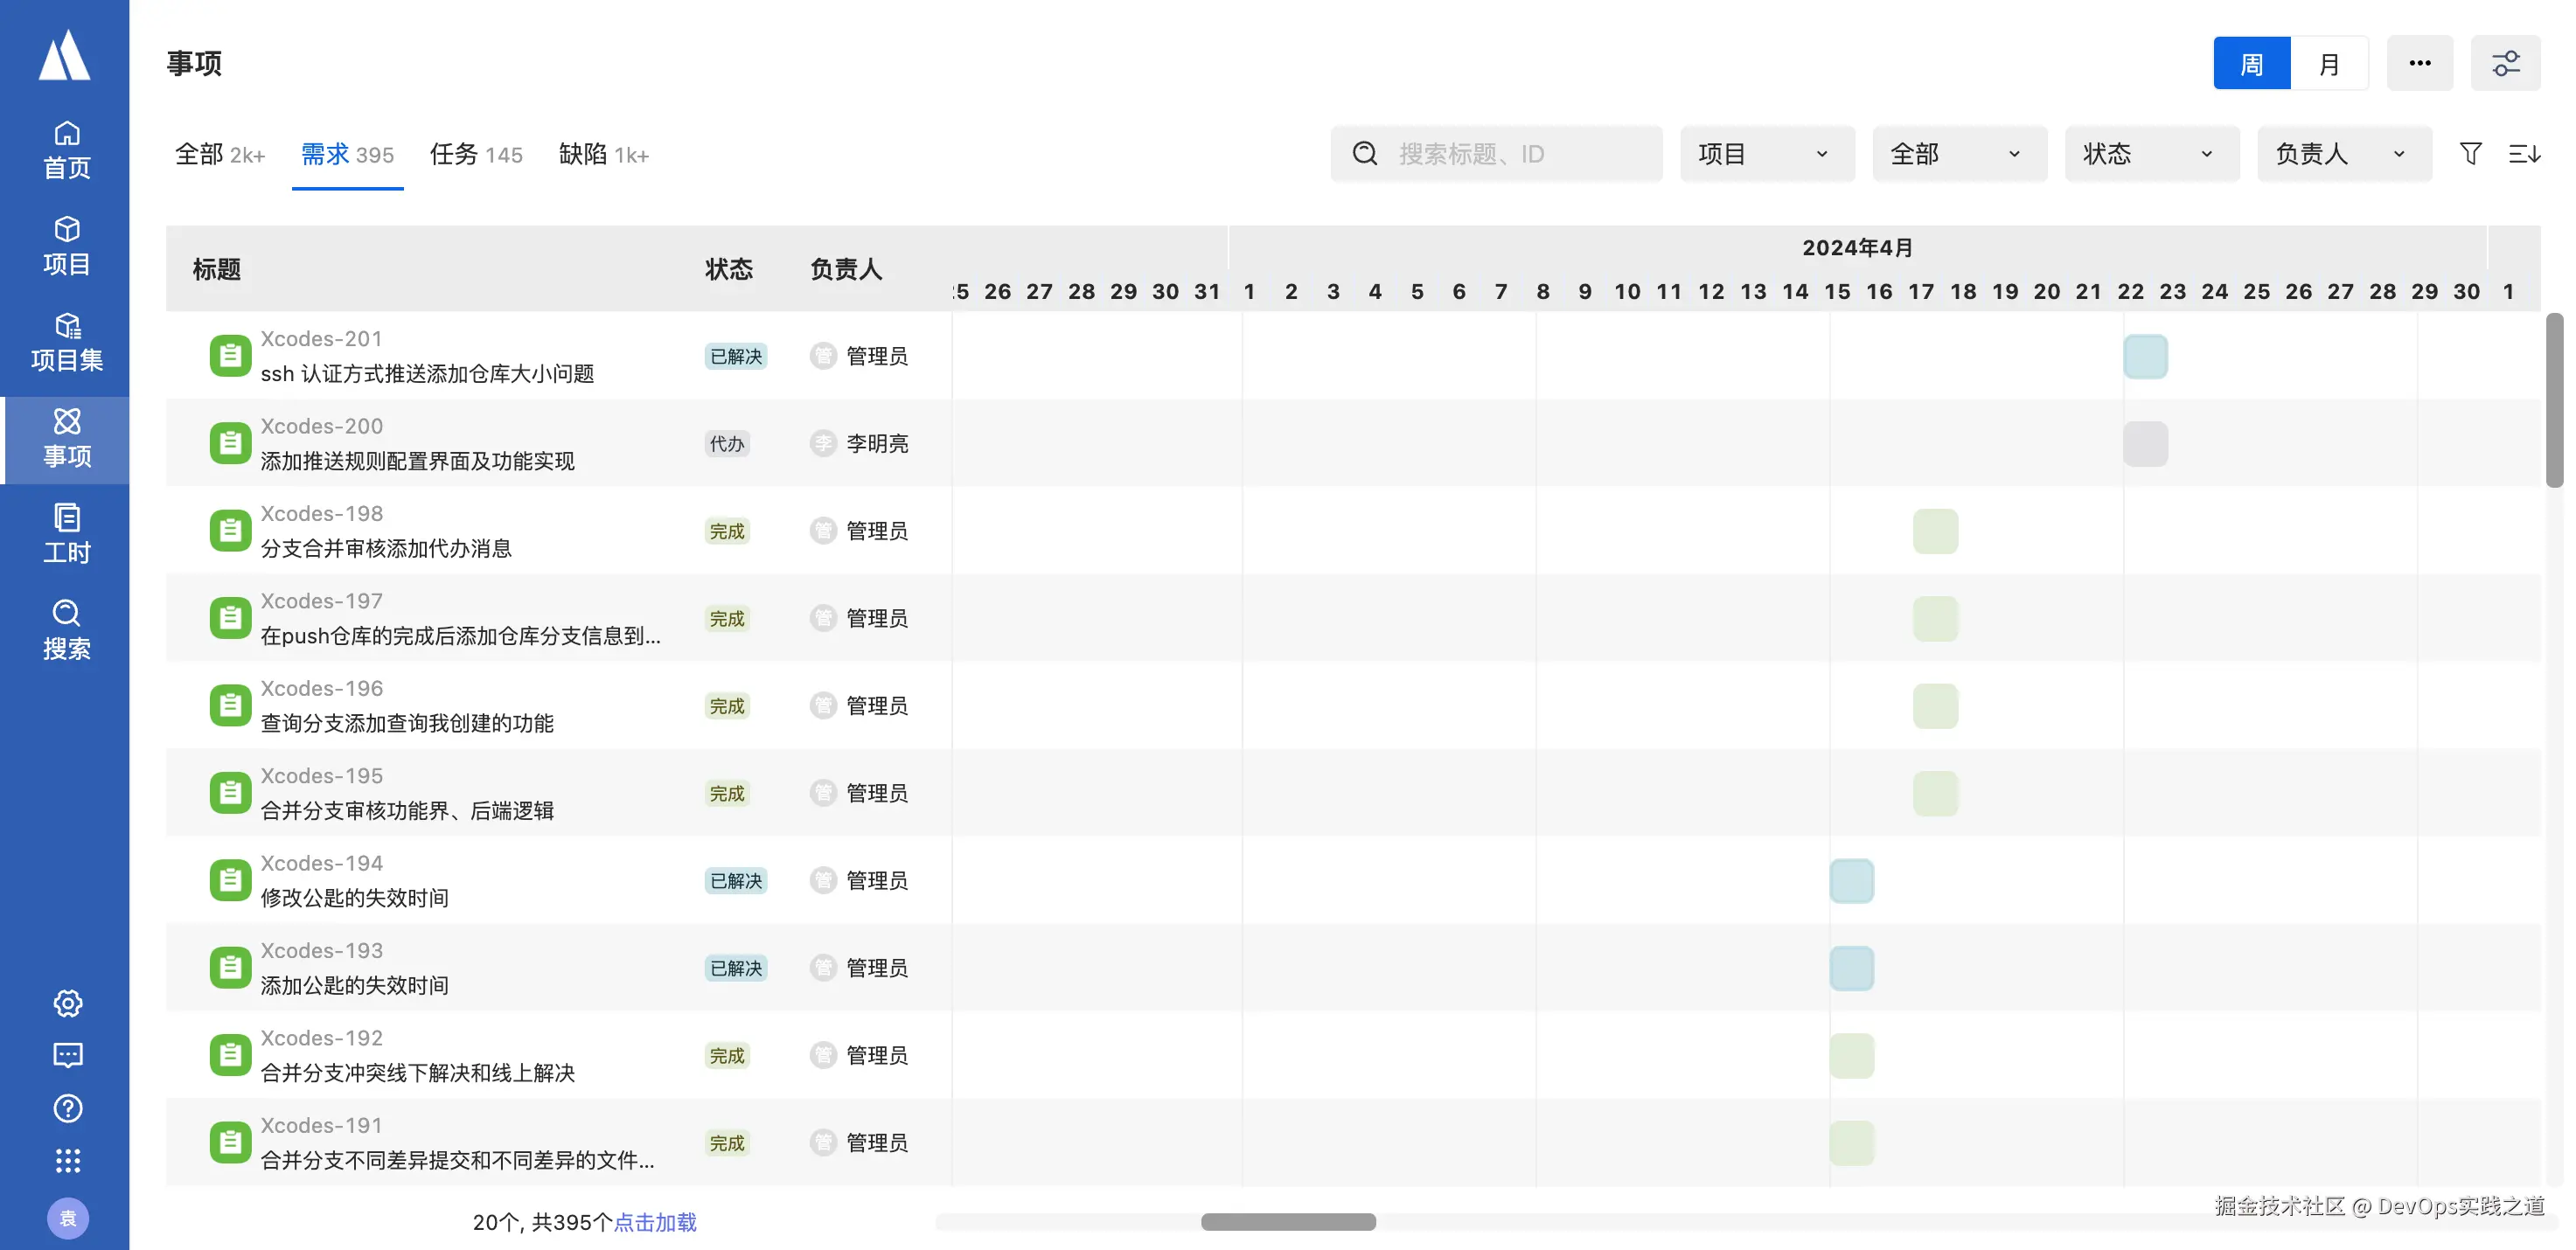Switch timeline to 月 month view
Image resolution: width=2576 pixels, height=1250 pixels.
2329,64
